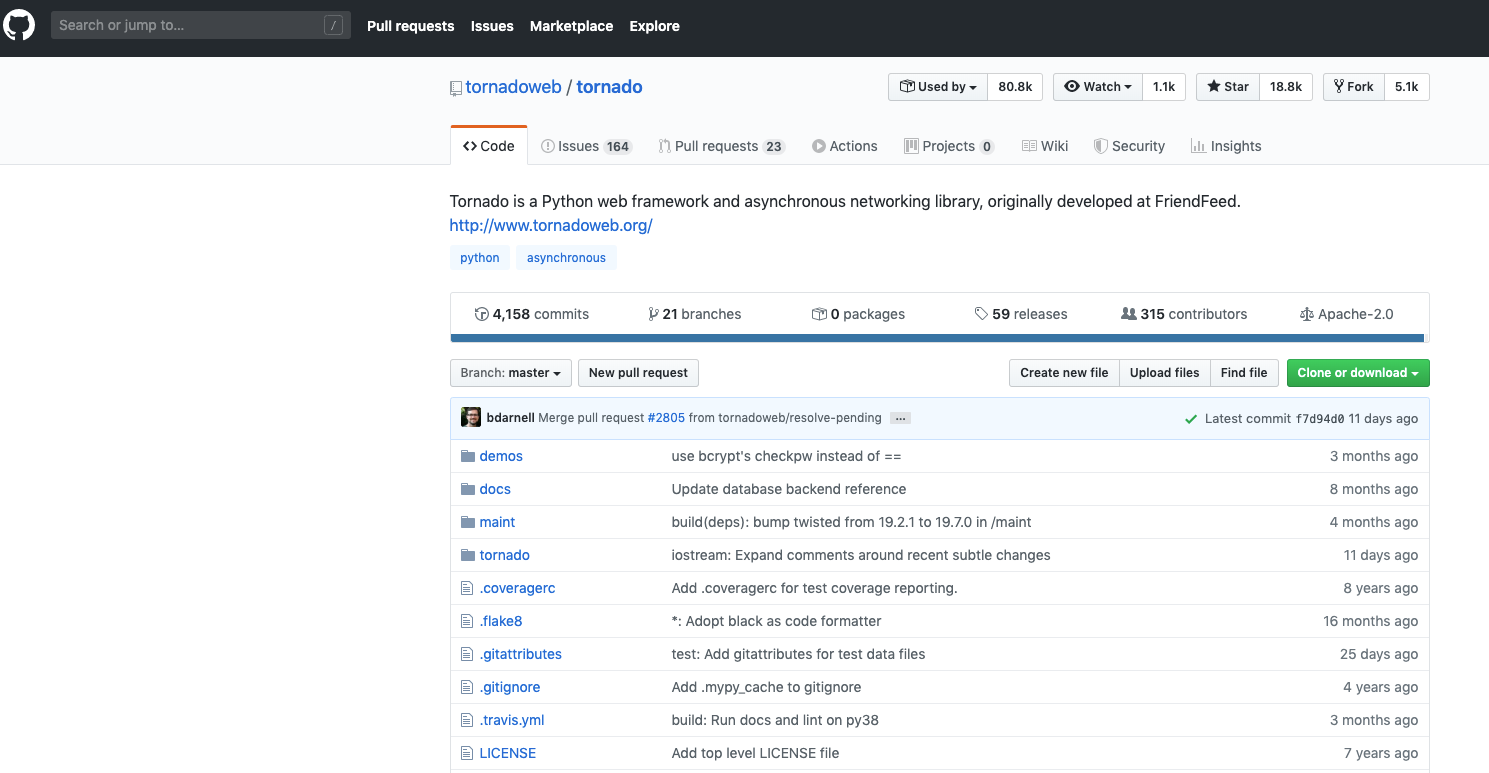Open the tornadoweb owner link
The width and height of the screenshot is (1489, 773).
tap(513, 87)
